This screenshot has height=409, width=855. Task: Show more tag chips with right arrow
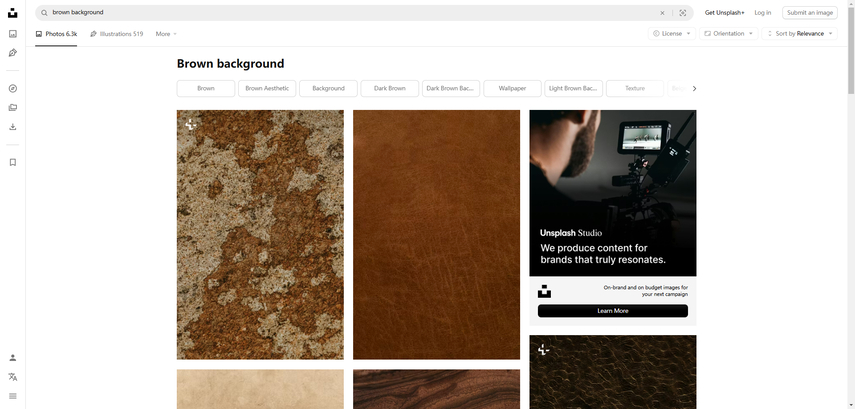[694, 88]
